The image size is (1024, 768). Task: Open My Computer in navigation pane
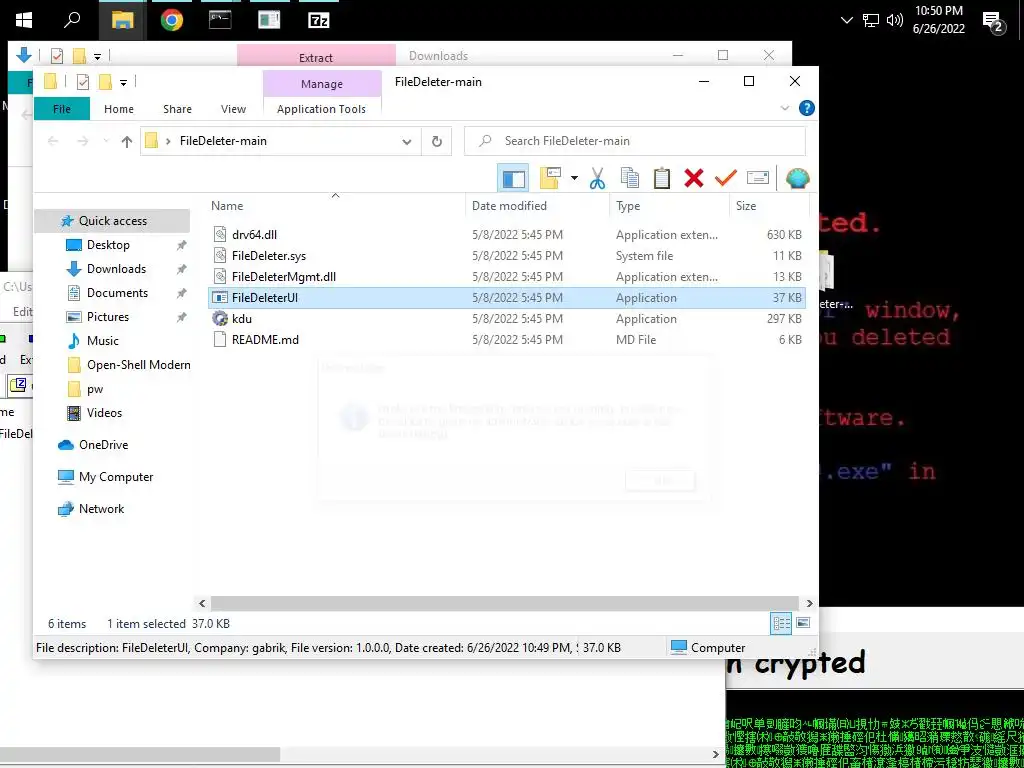(x=116, y=477)
